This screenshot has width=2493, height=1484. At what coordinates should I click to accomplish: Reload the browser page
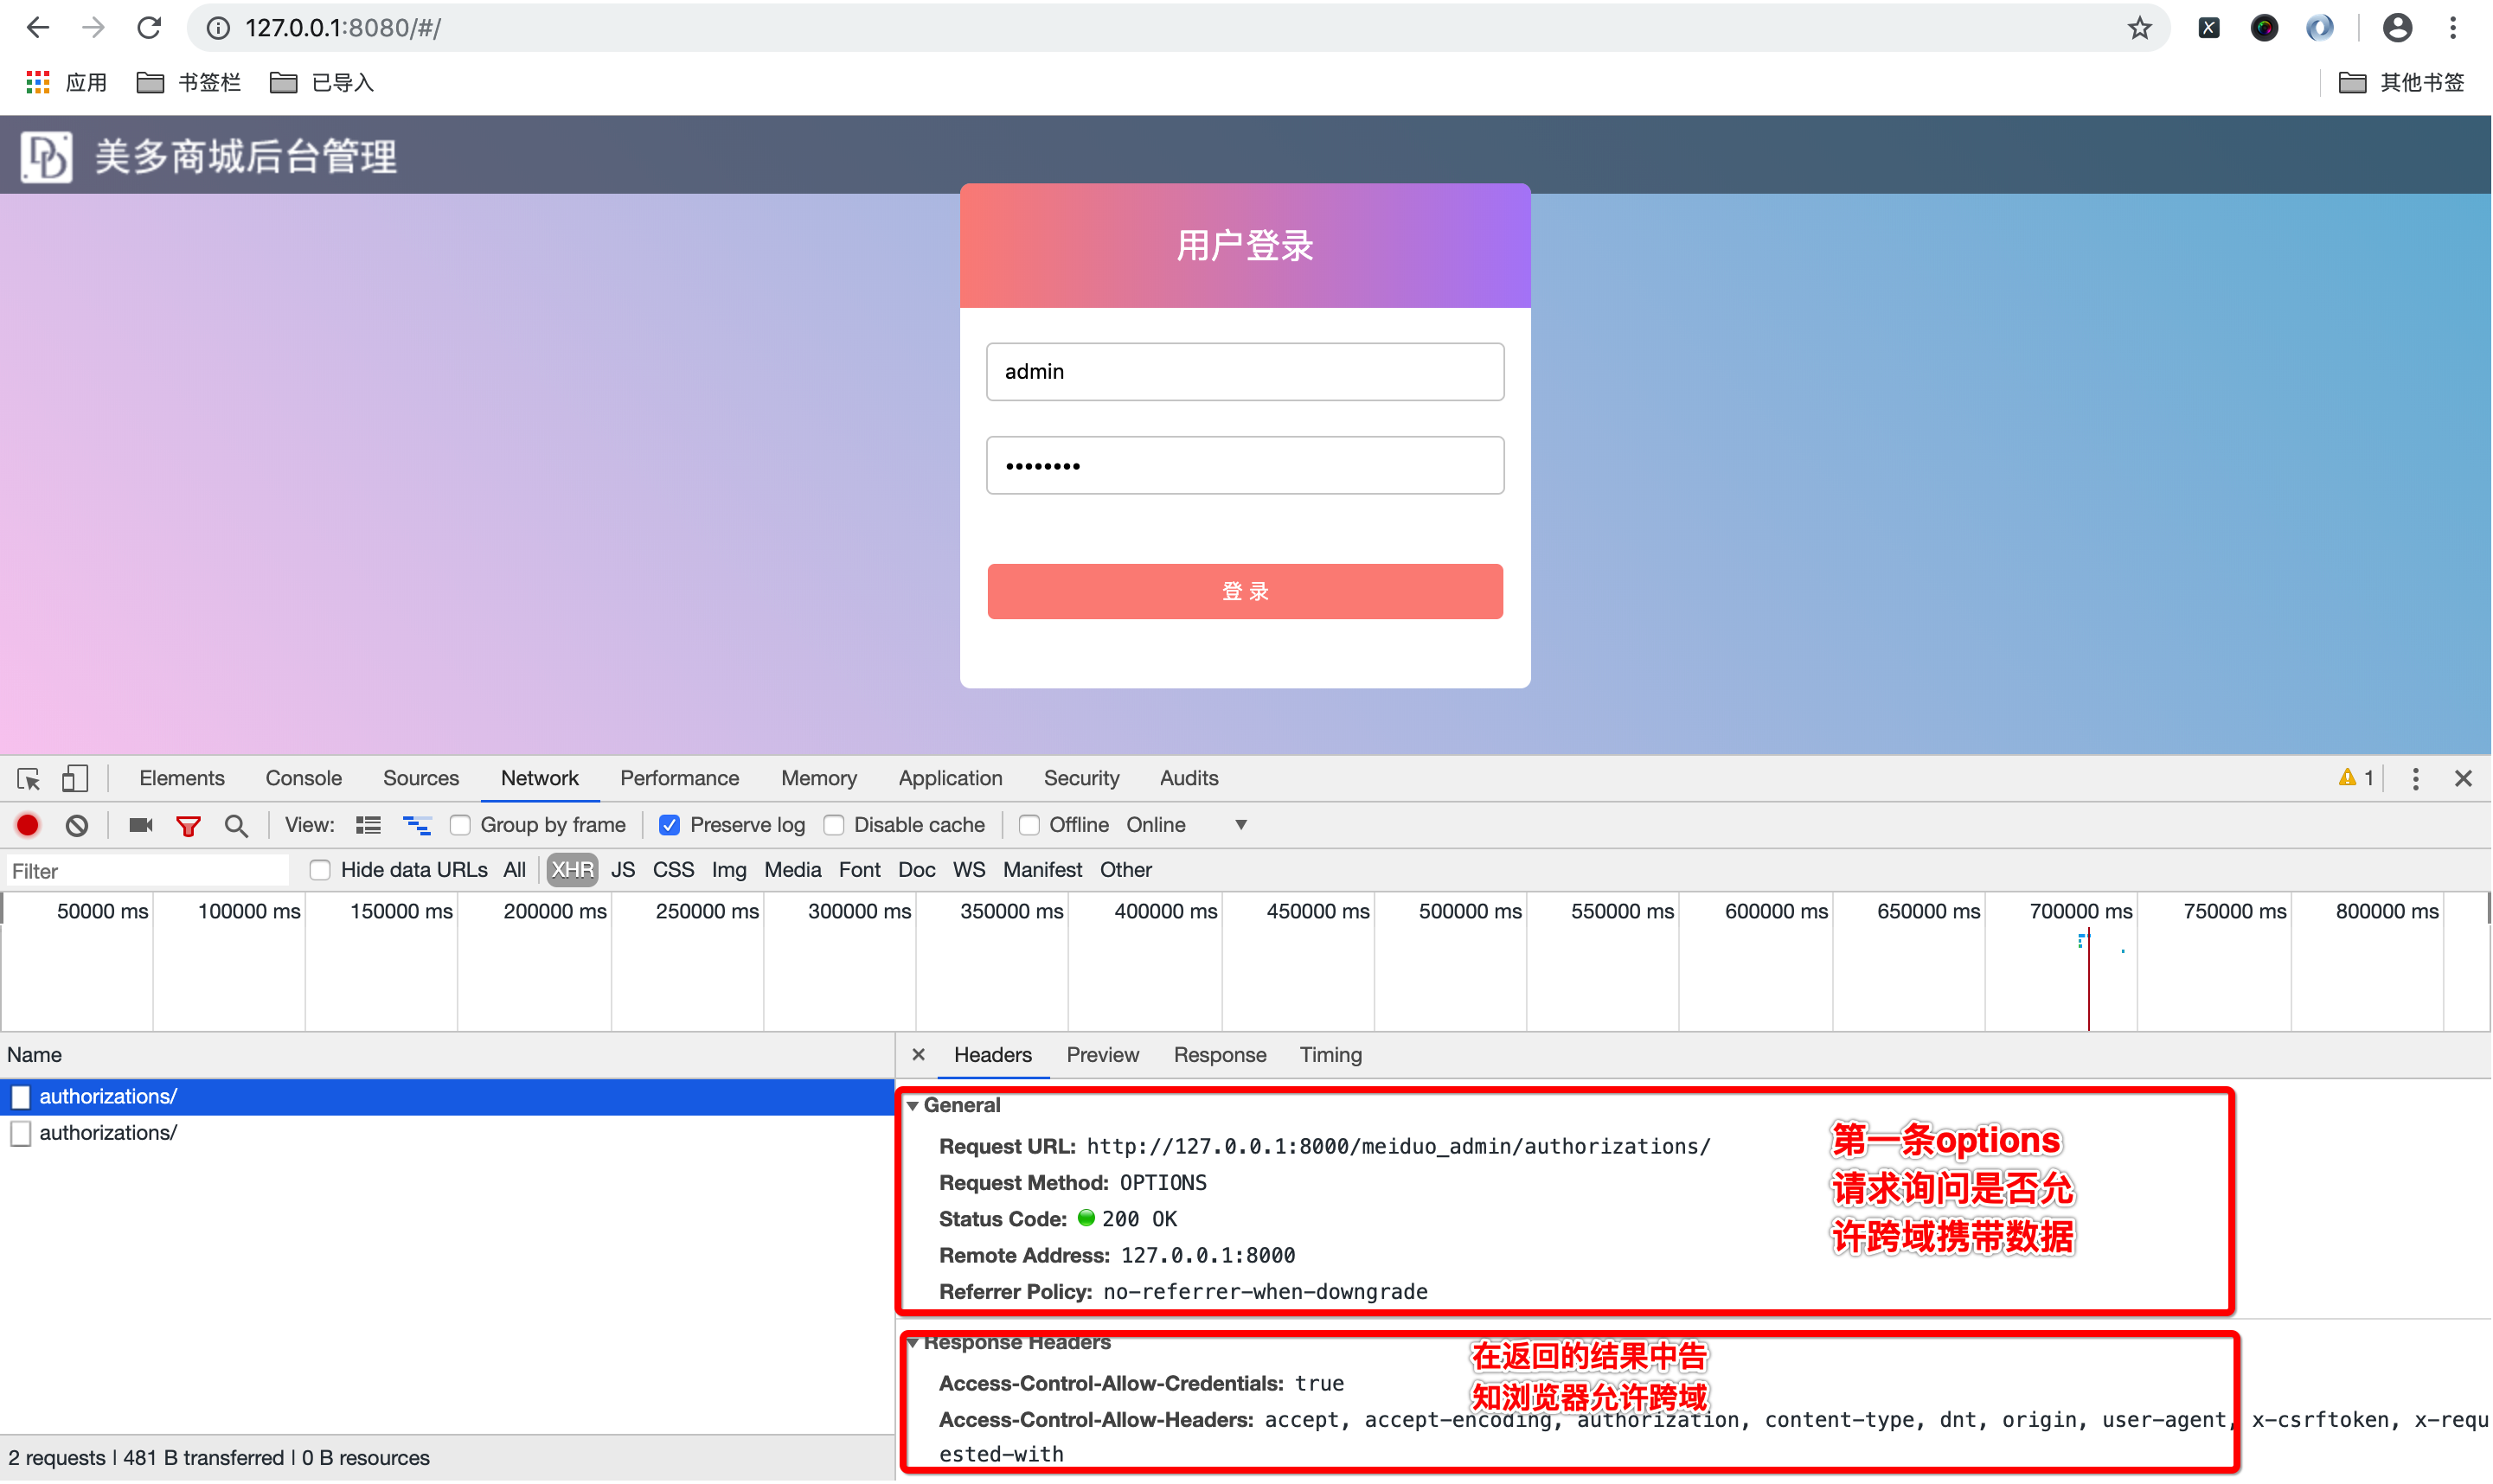coord(149,28)
